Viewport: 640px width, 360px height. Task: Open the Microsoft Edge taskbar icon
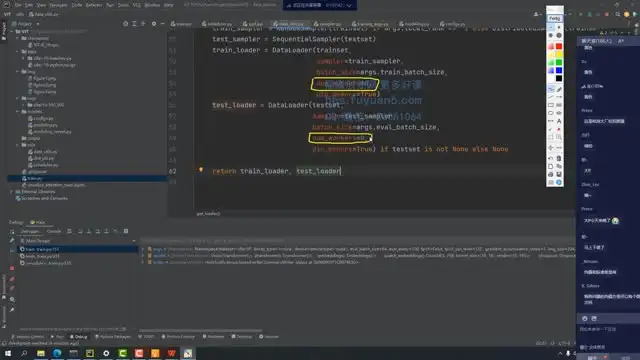click(x=57, y=353)
